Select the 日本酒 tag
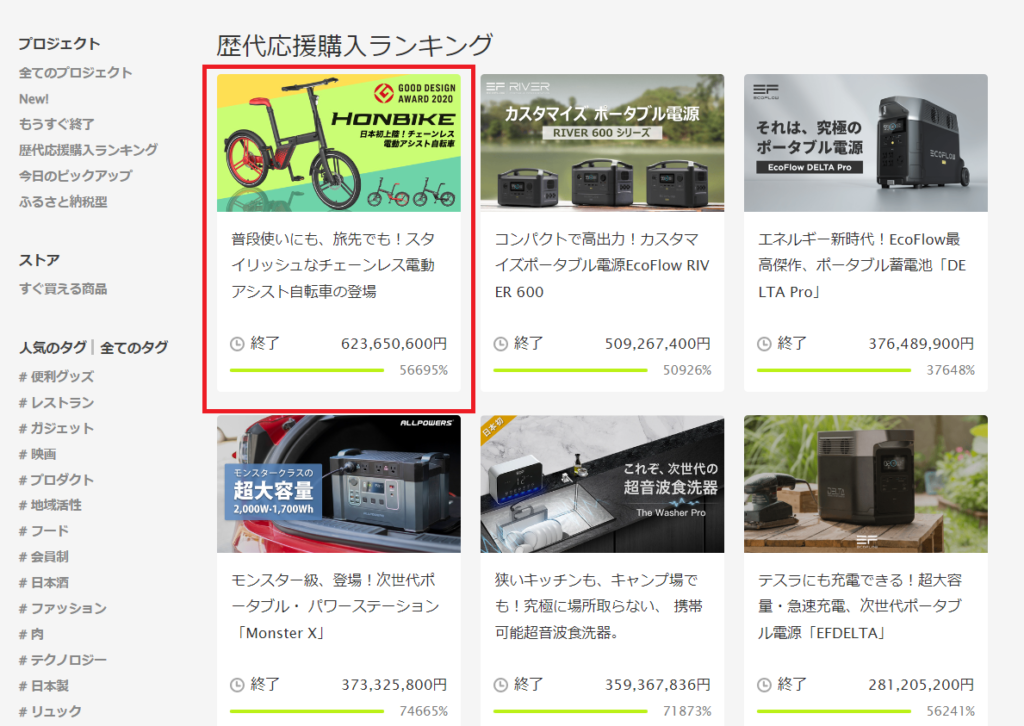This screenshot has height=726, width=1024. point(44,582)
